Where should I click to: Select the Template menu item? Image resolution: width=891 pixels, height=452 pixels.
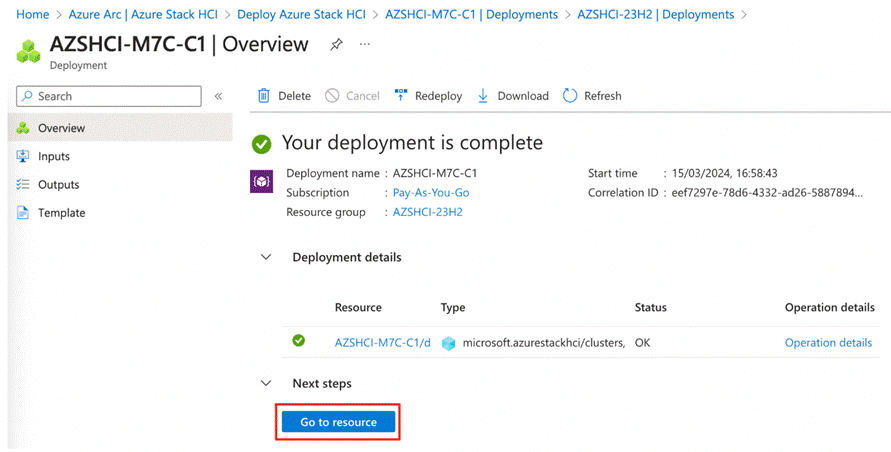pyautogui.click(x=61, y=213)
